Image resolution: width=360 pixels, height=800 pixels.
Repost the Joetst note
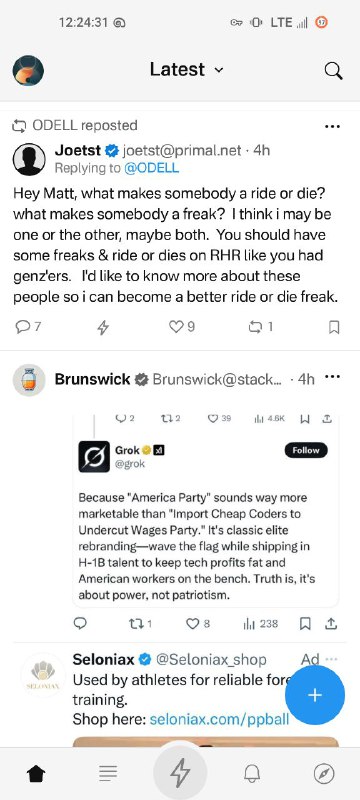click(x=261, y=327)
